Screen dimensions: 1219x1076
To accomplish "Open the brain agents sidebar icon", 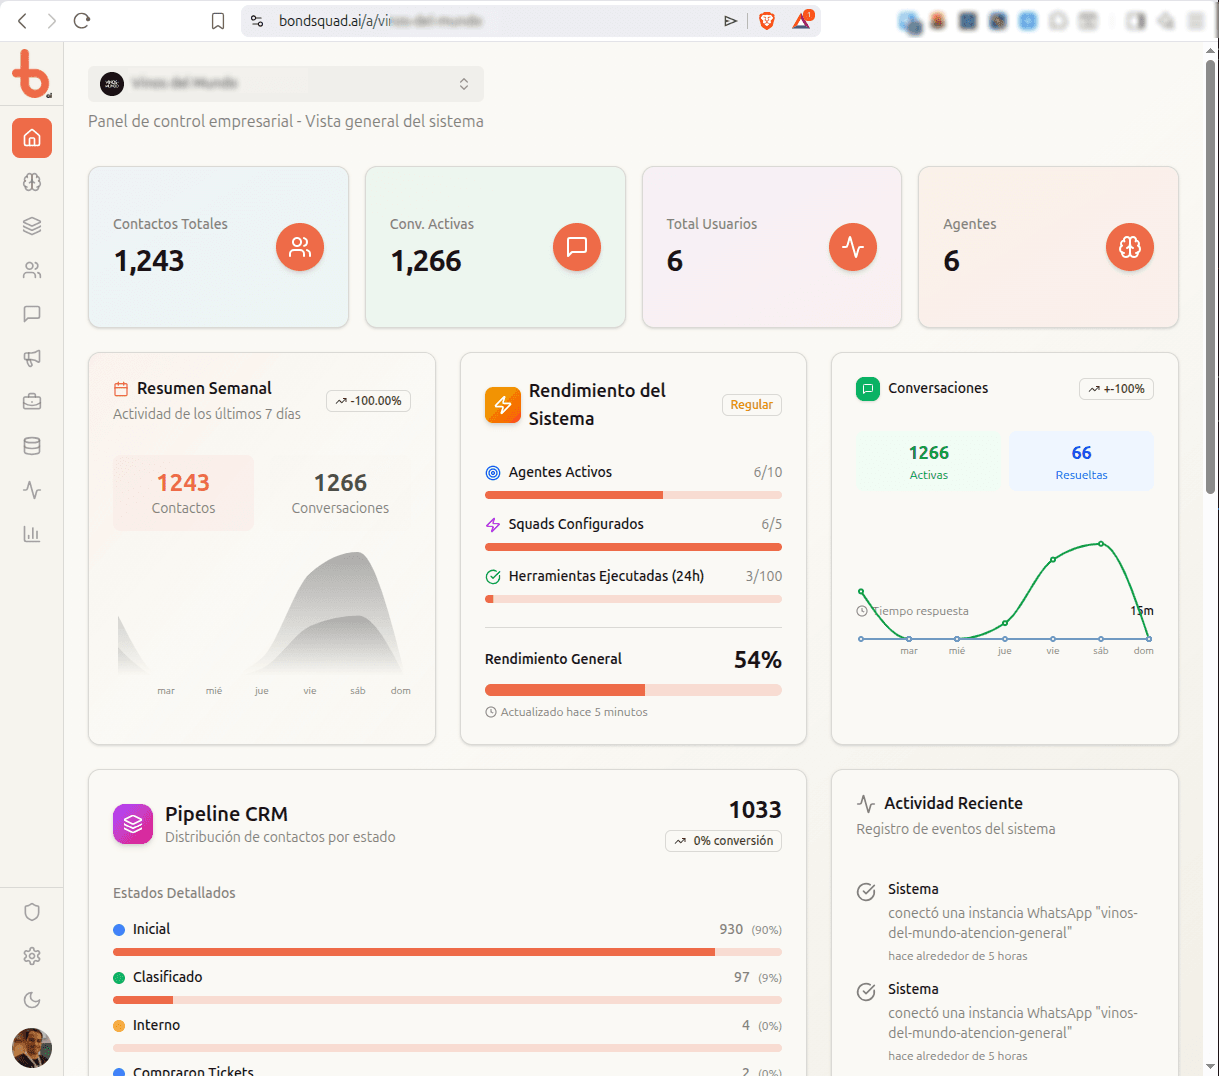I will click(x=32, y=182).
